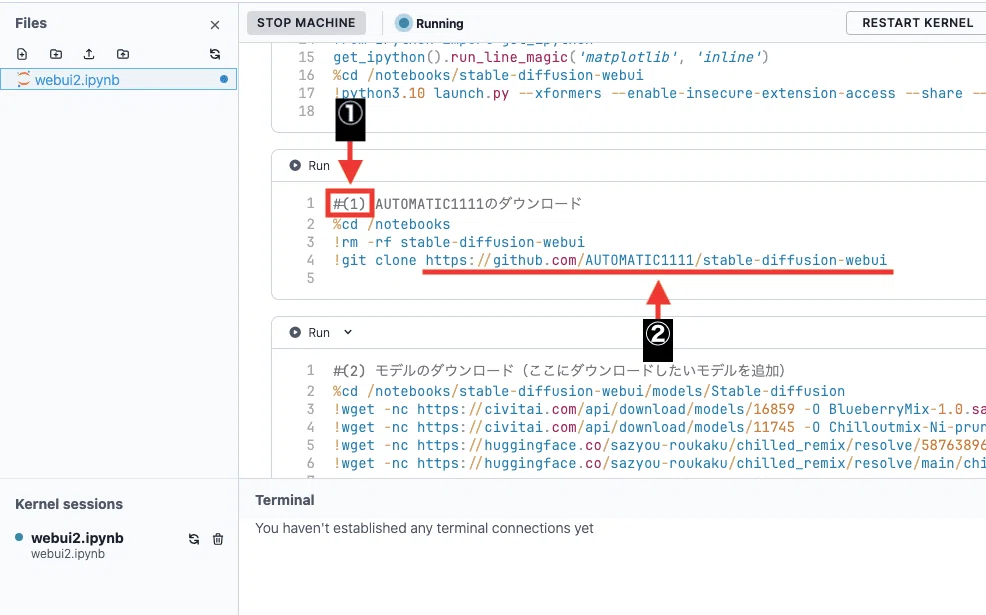The width and height of the screenshot is (986, 615).
Task: Click the terminal connections message text
Action: click(424, 528)
